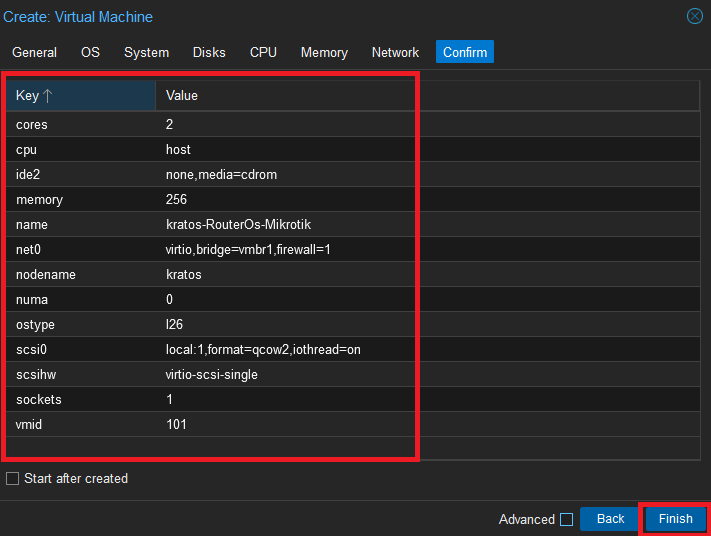The image size is (711, 536).
Task: Open the Network tab
Action: (x=395, y=52)
